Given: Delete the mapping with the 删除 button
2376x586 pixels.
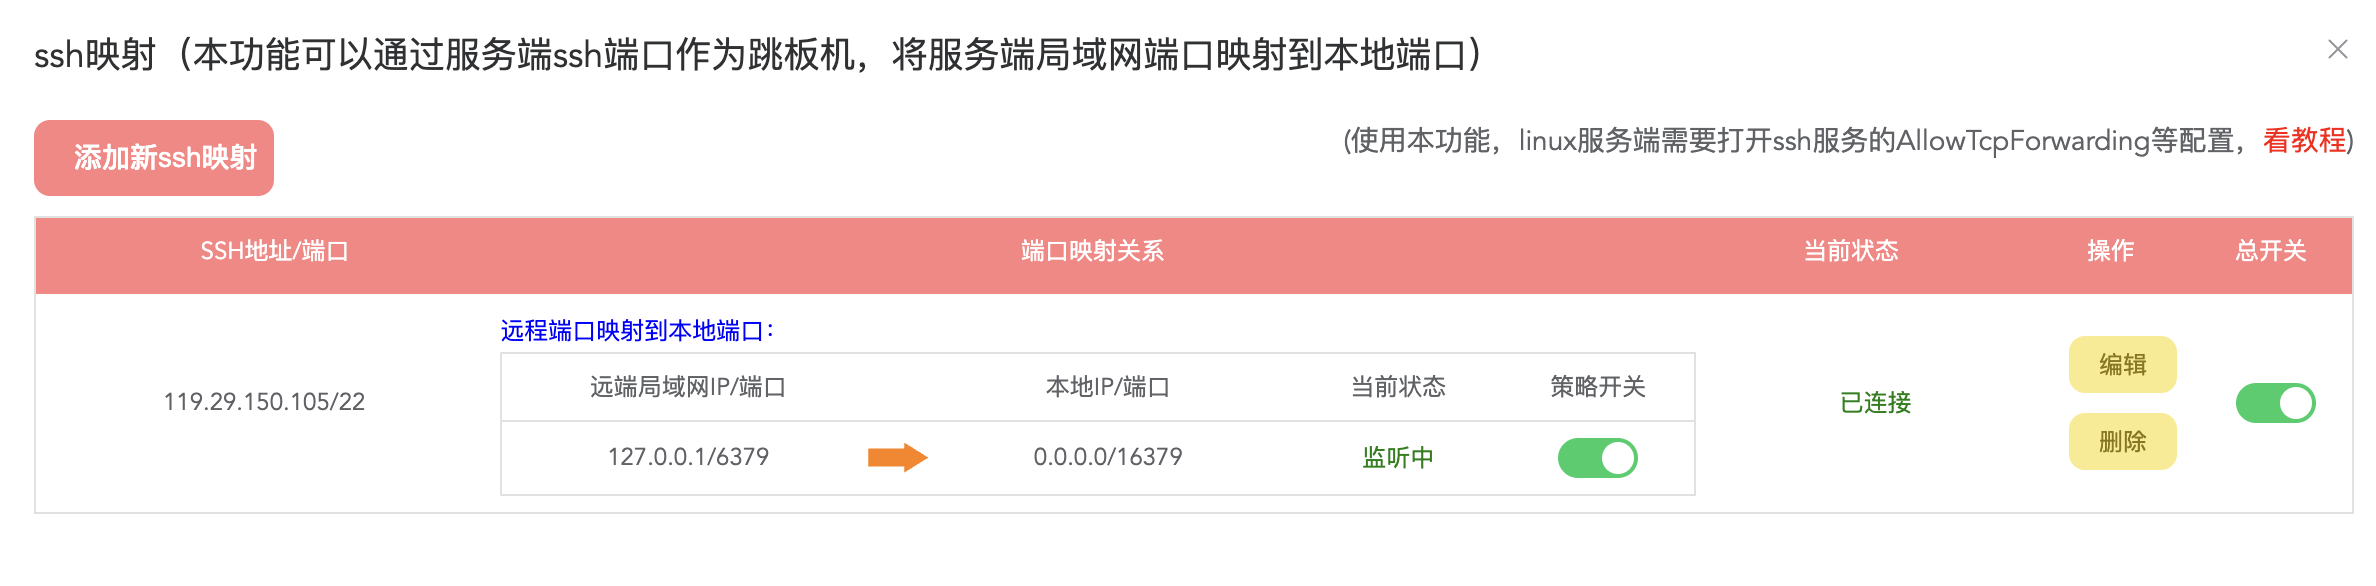Looking at the screenshot, I should pos(2122,442).
